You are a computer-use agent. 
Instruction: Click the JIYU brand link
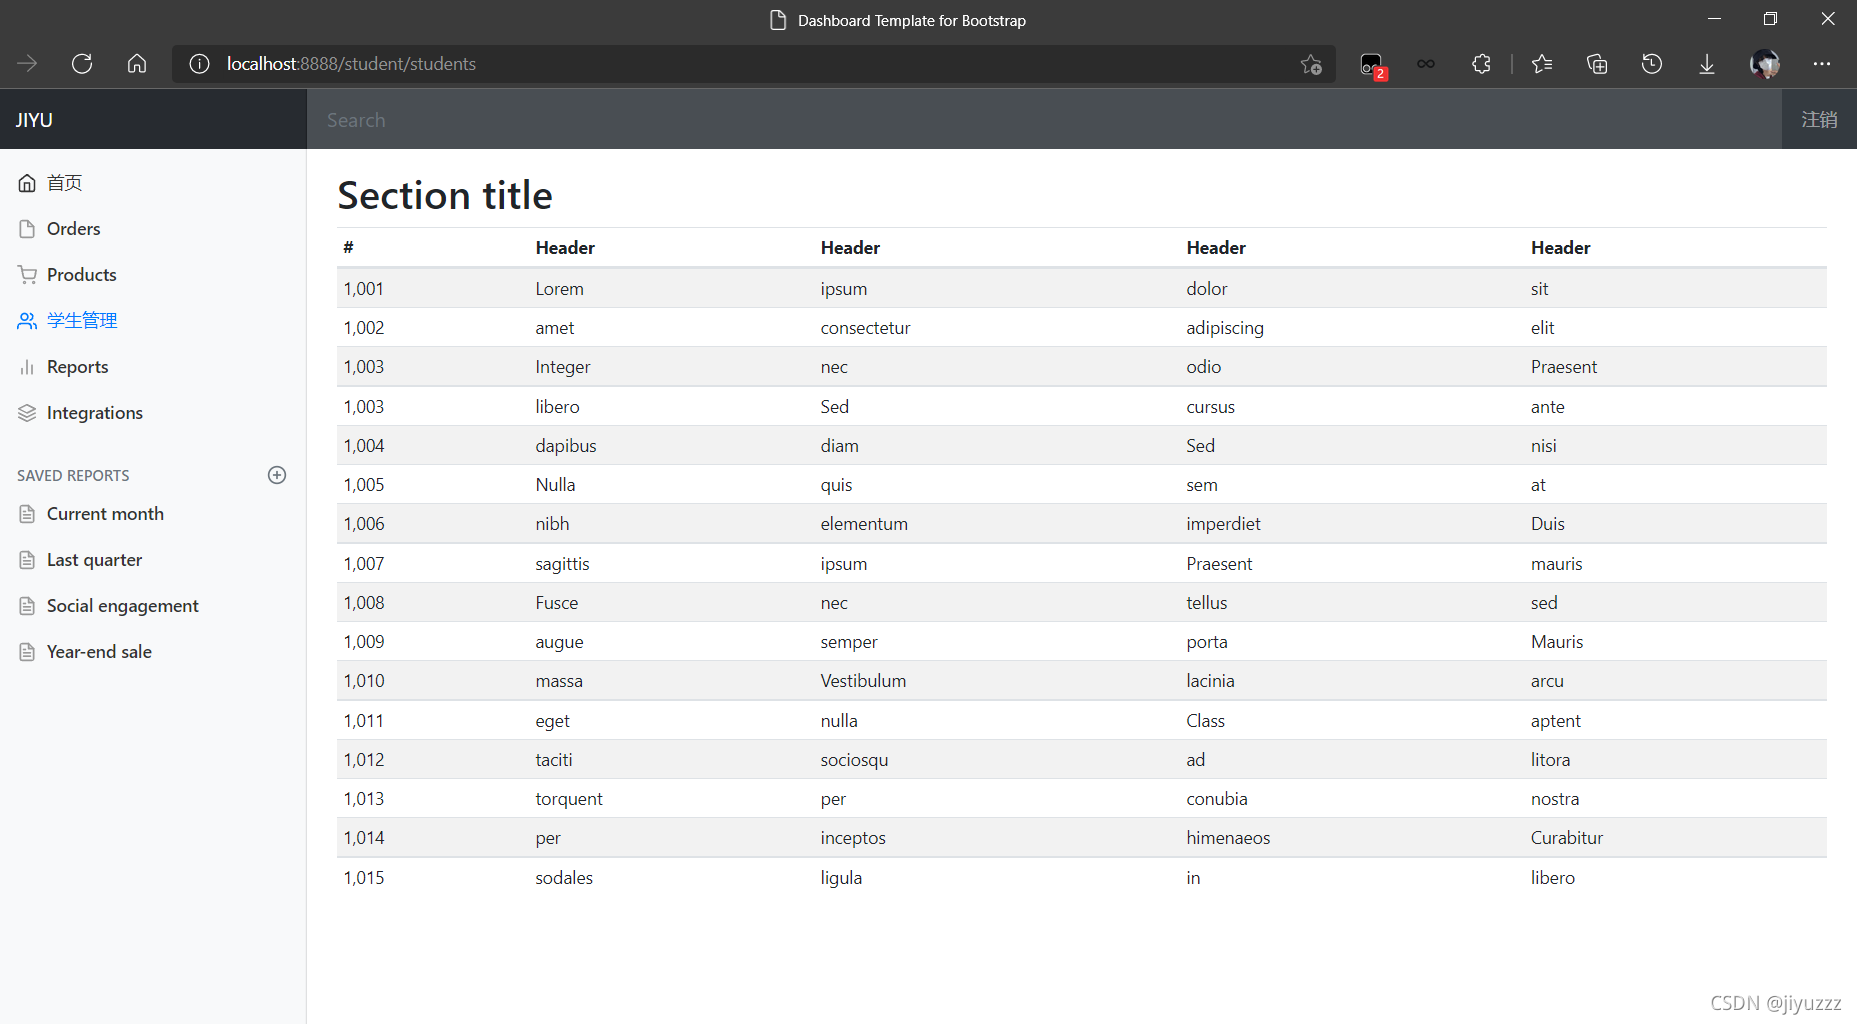pos(34,120)
